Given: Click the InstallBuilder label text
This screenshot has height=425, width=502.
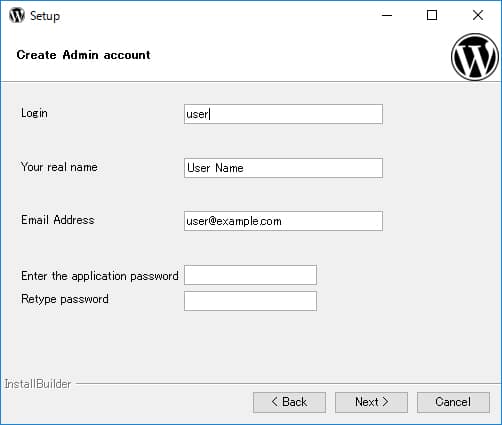Looking at the screenshot, I should click(38, 384).
